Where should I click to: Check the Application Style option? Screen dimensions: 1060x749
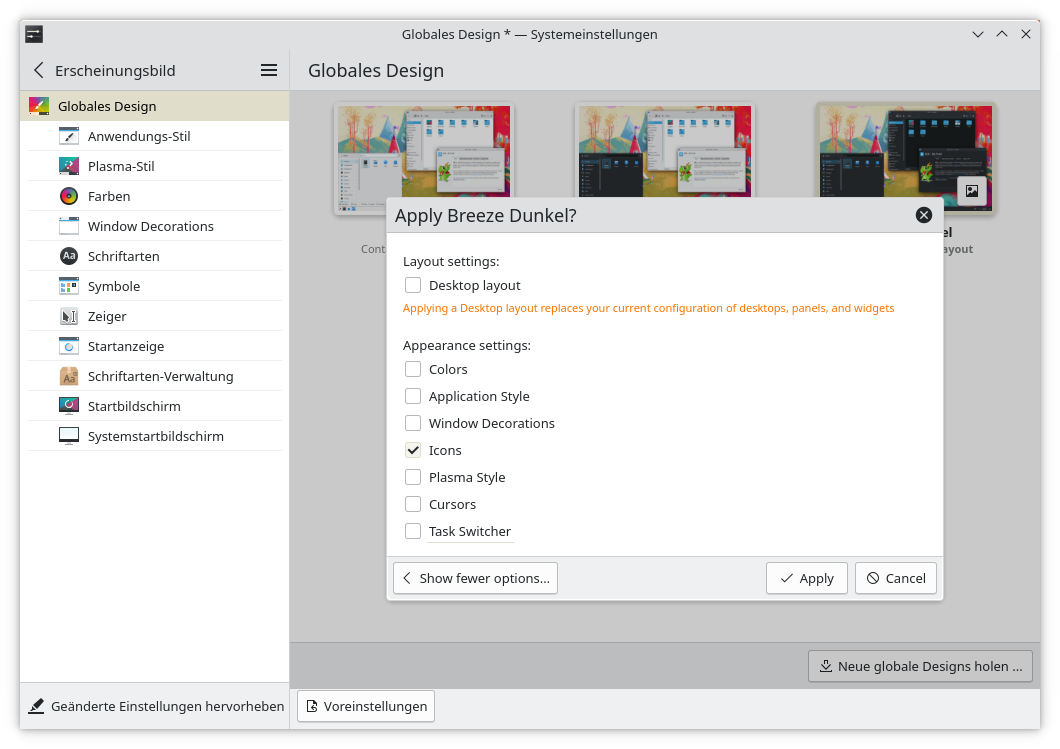pos(413,396)
